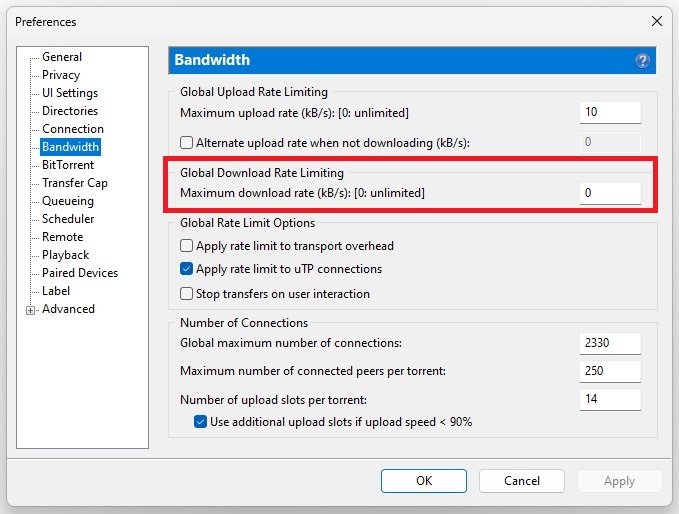This screenshot has width=679, height=514.
Task: Expand the Advanced tree node
Action: click(x=31, y=310)
